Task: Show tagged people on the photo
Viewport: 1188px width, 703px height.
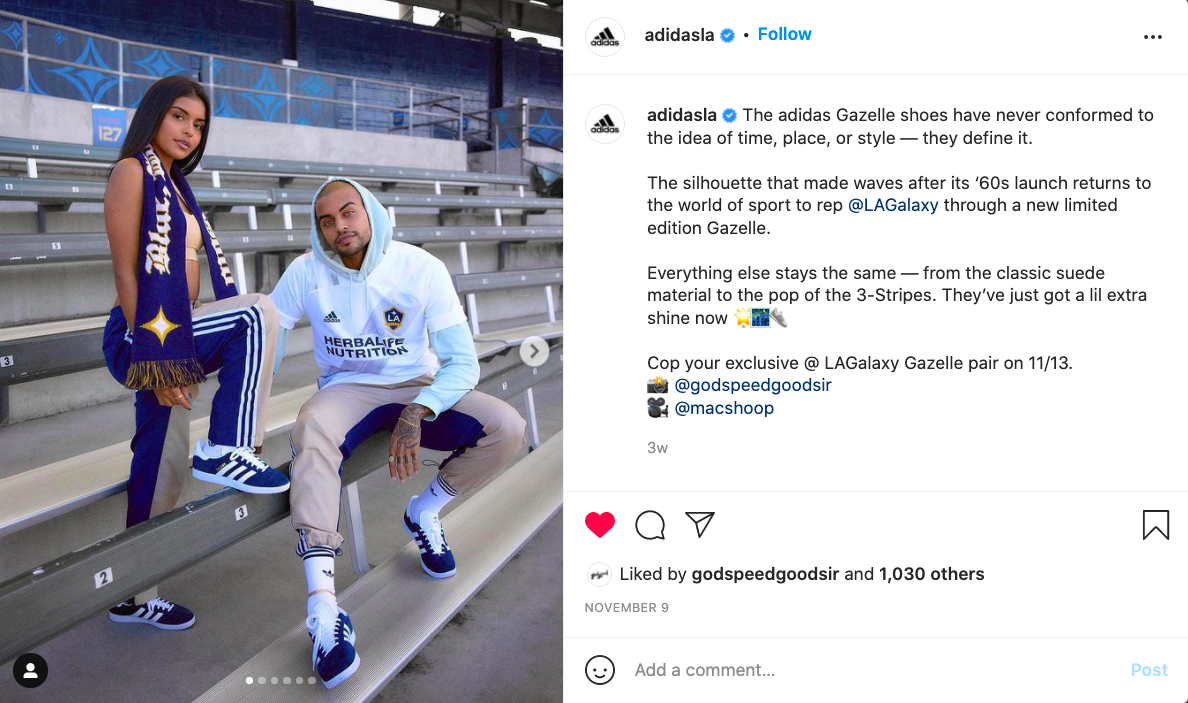Action: pyautogui.click(x=30, y=670)
